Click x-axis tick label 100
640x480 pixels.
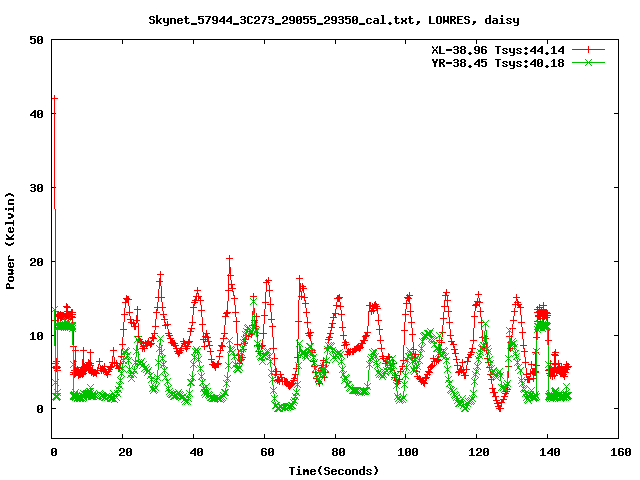pyautogui.click(x=408, y=452)
